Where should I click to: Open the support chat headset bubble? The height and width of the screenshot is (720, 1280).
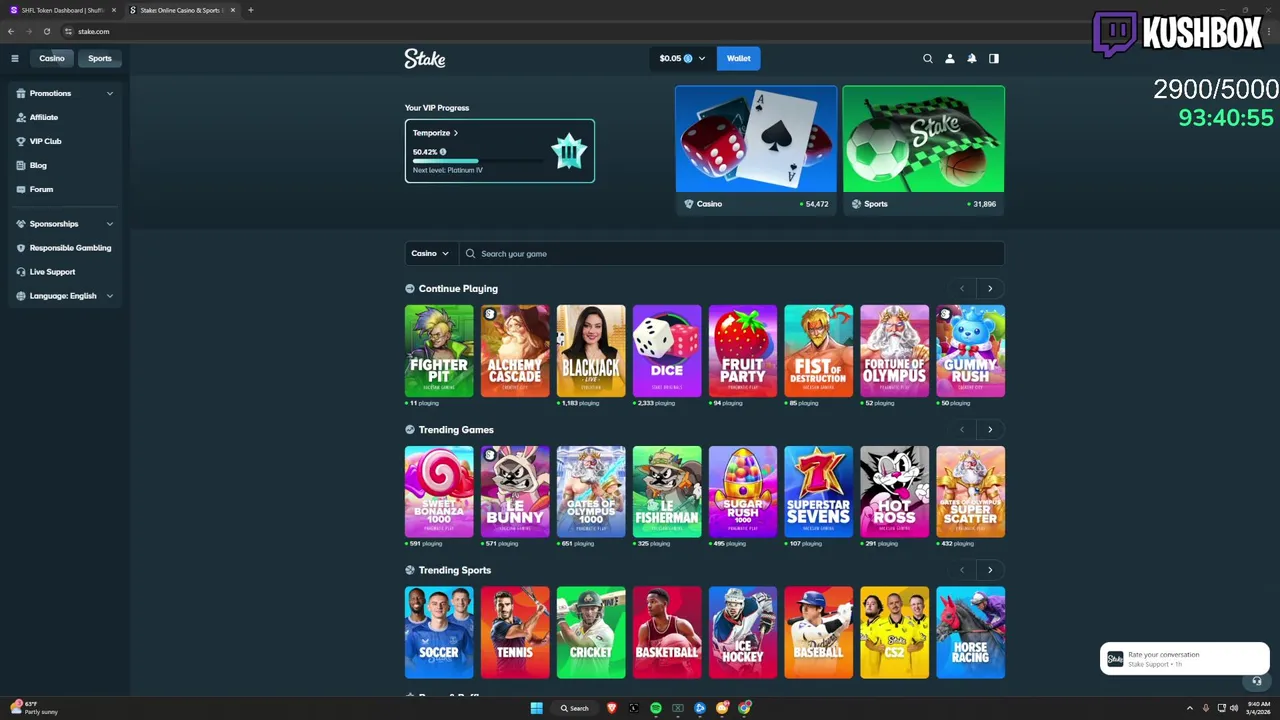1257,681
